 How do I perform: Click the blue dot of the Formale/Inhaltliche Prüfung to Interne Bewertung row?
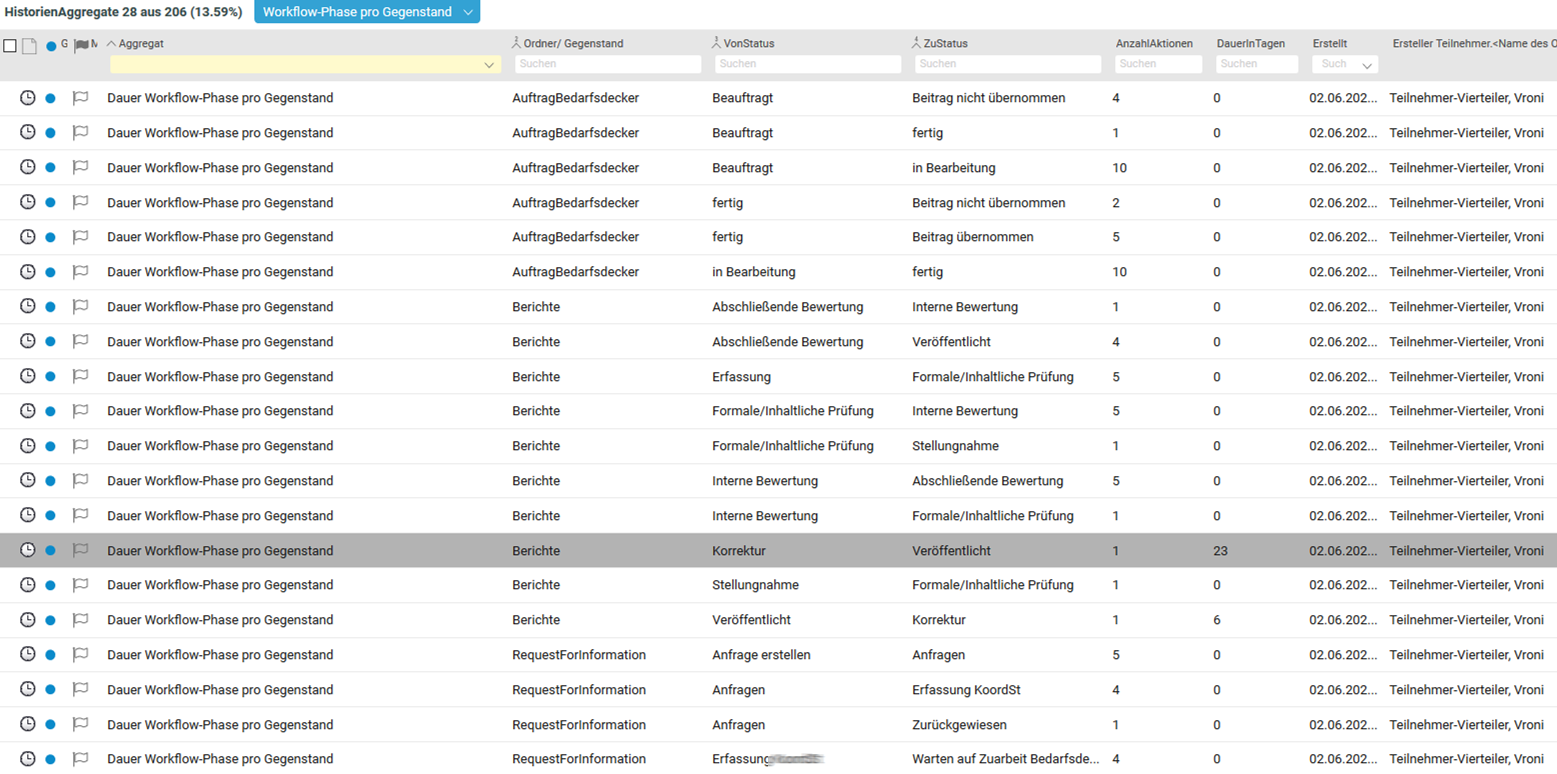pyautogui.click(x=51, y=412)
